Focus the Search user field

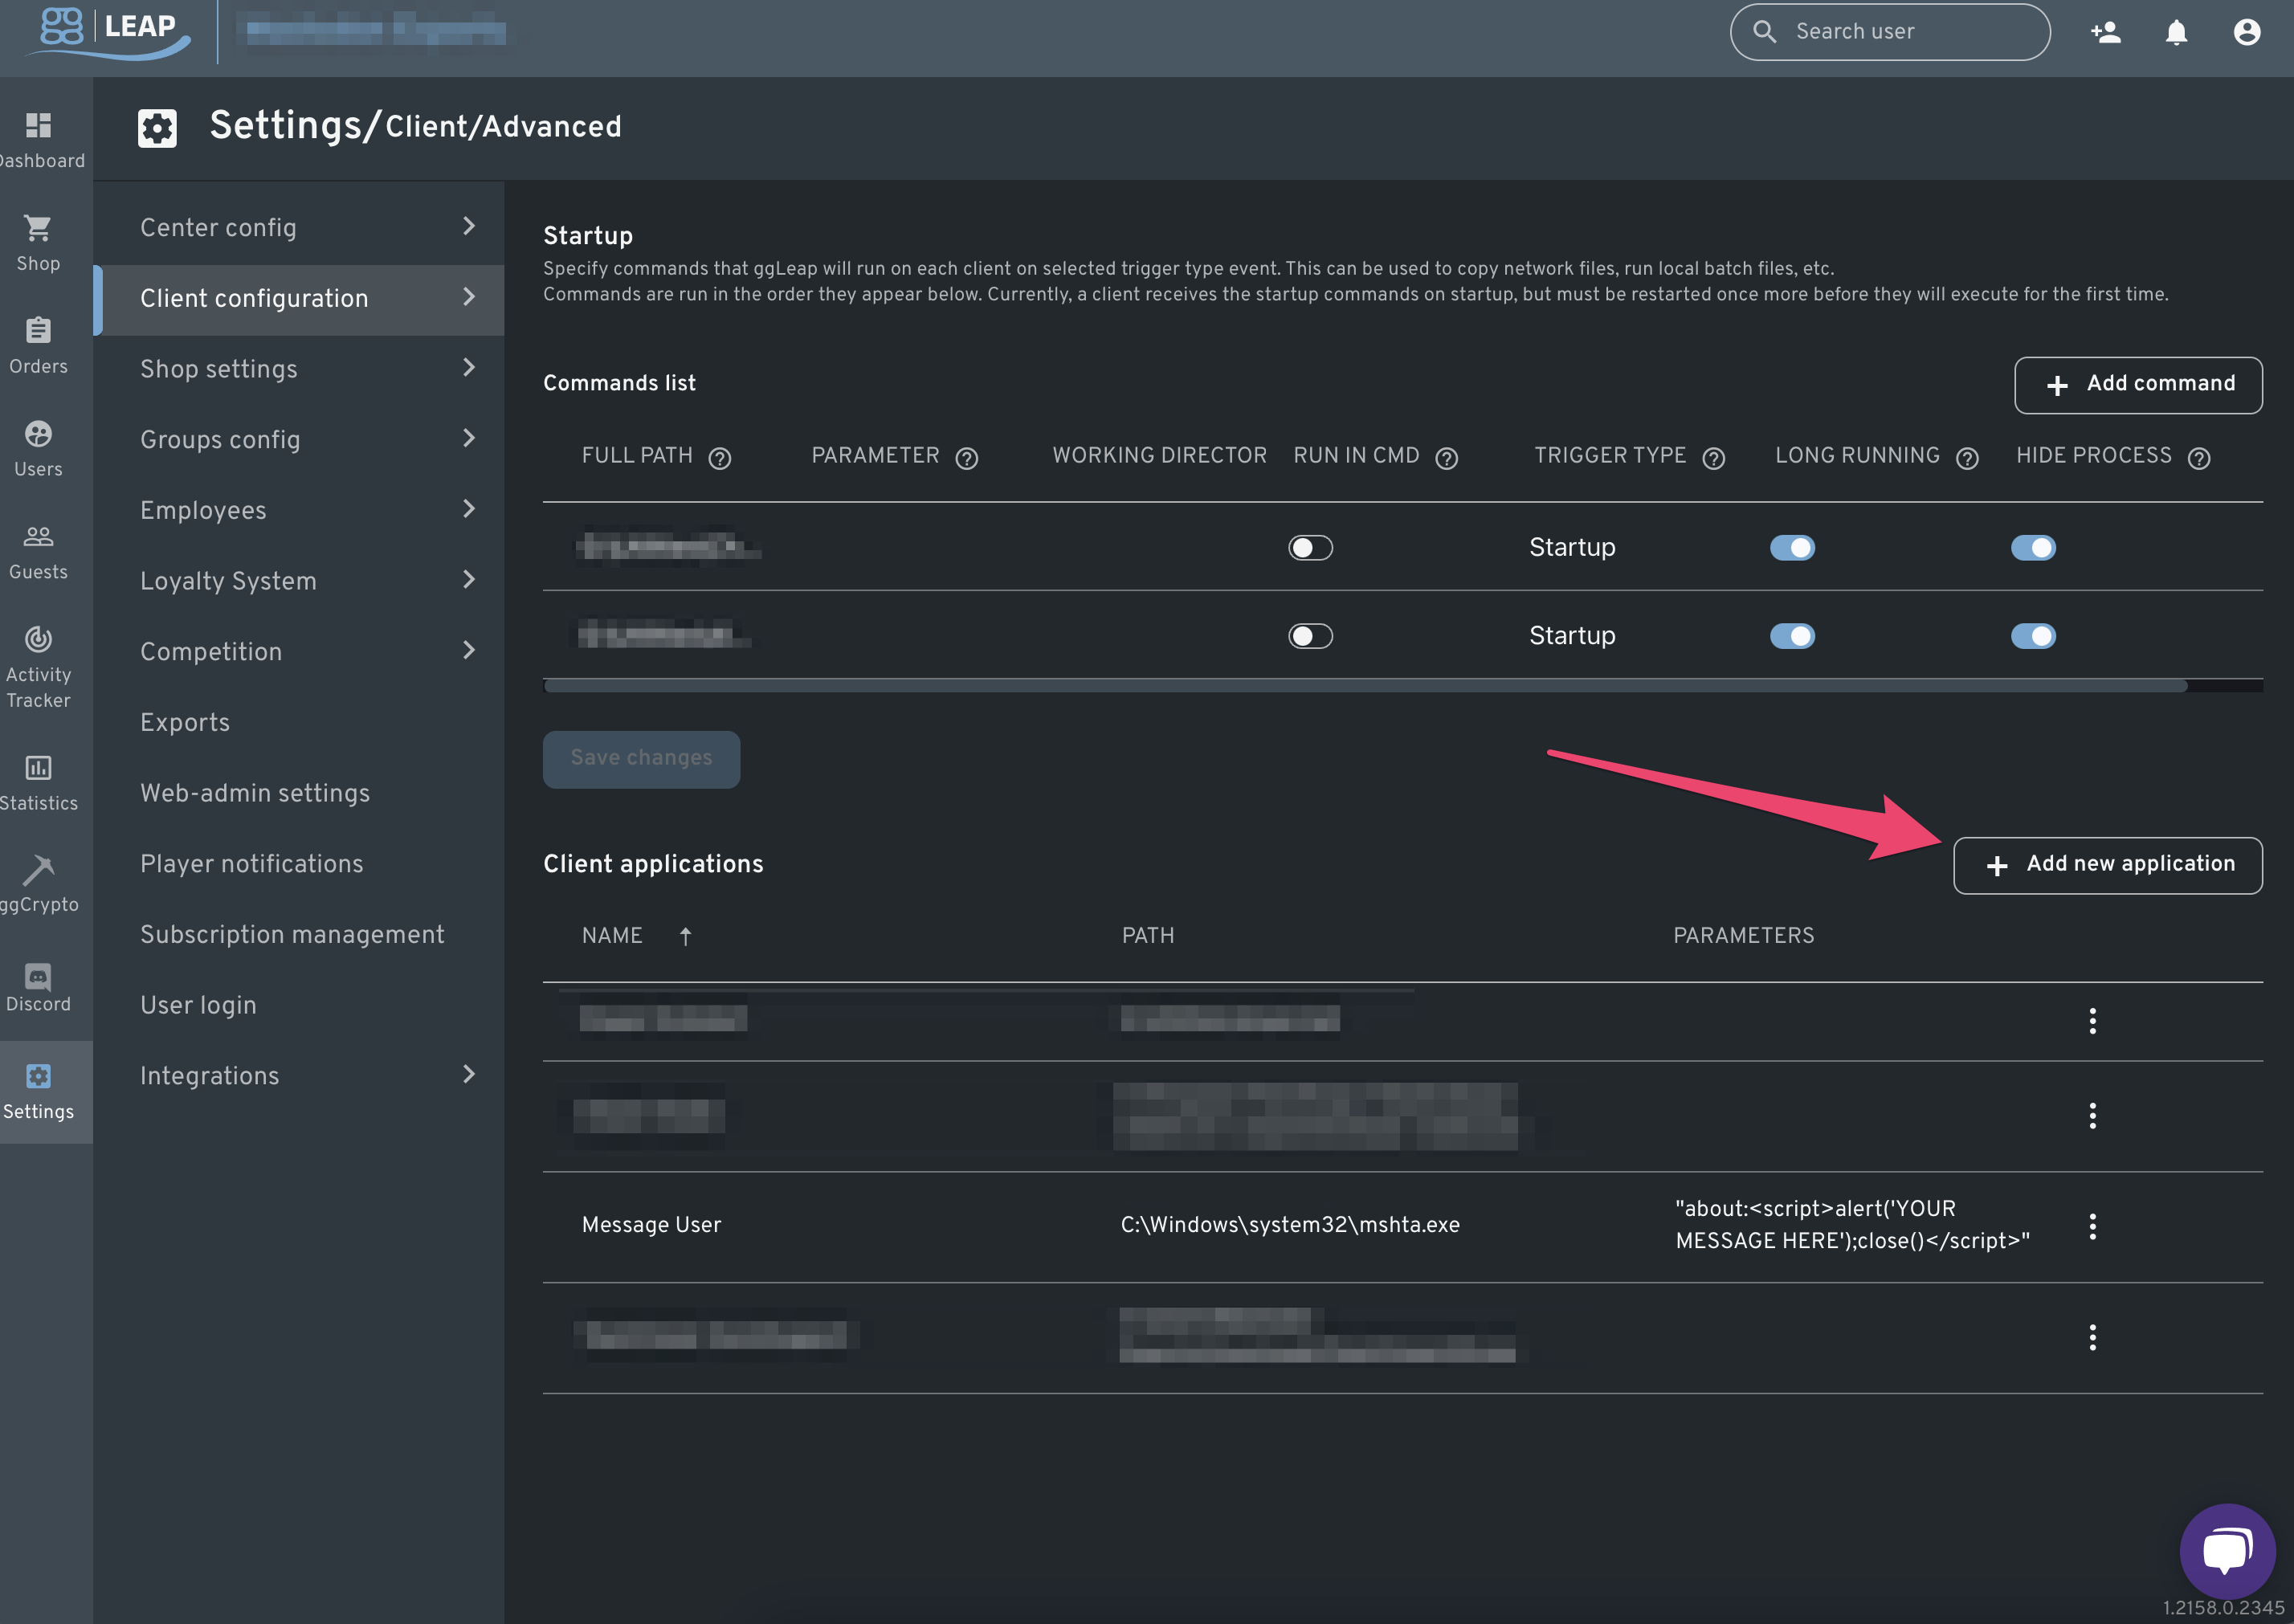click(x=1890, y=32)
